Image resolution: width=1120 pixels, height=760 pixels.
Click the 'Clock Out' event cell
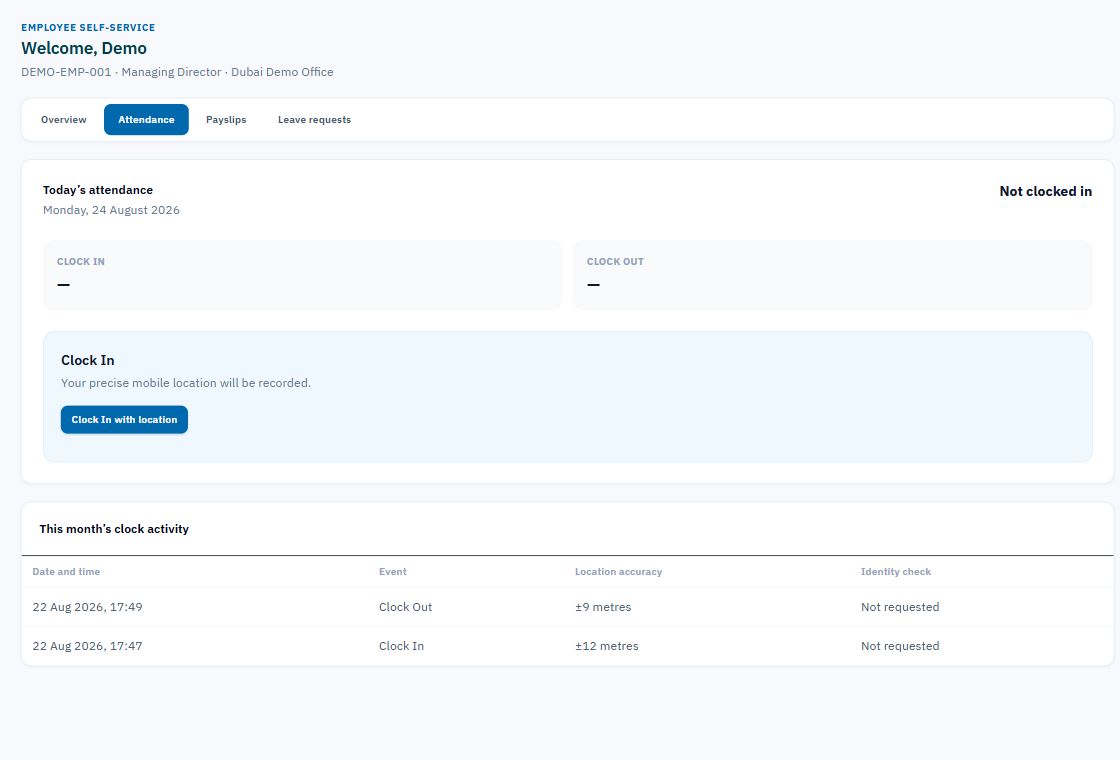[x=406, y=607]
